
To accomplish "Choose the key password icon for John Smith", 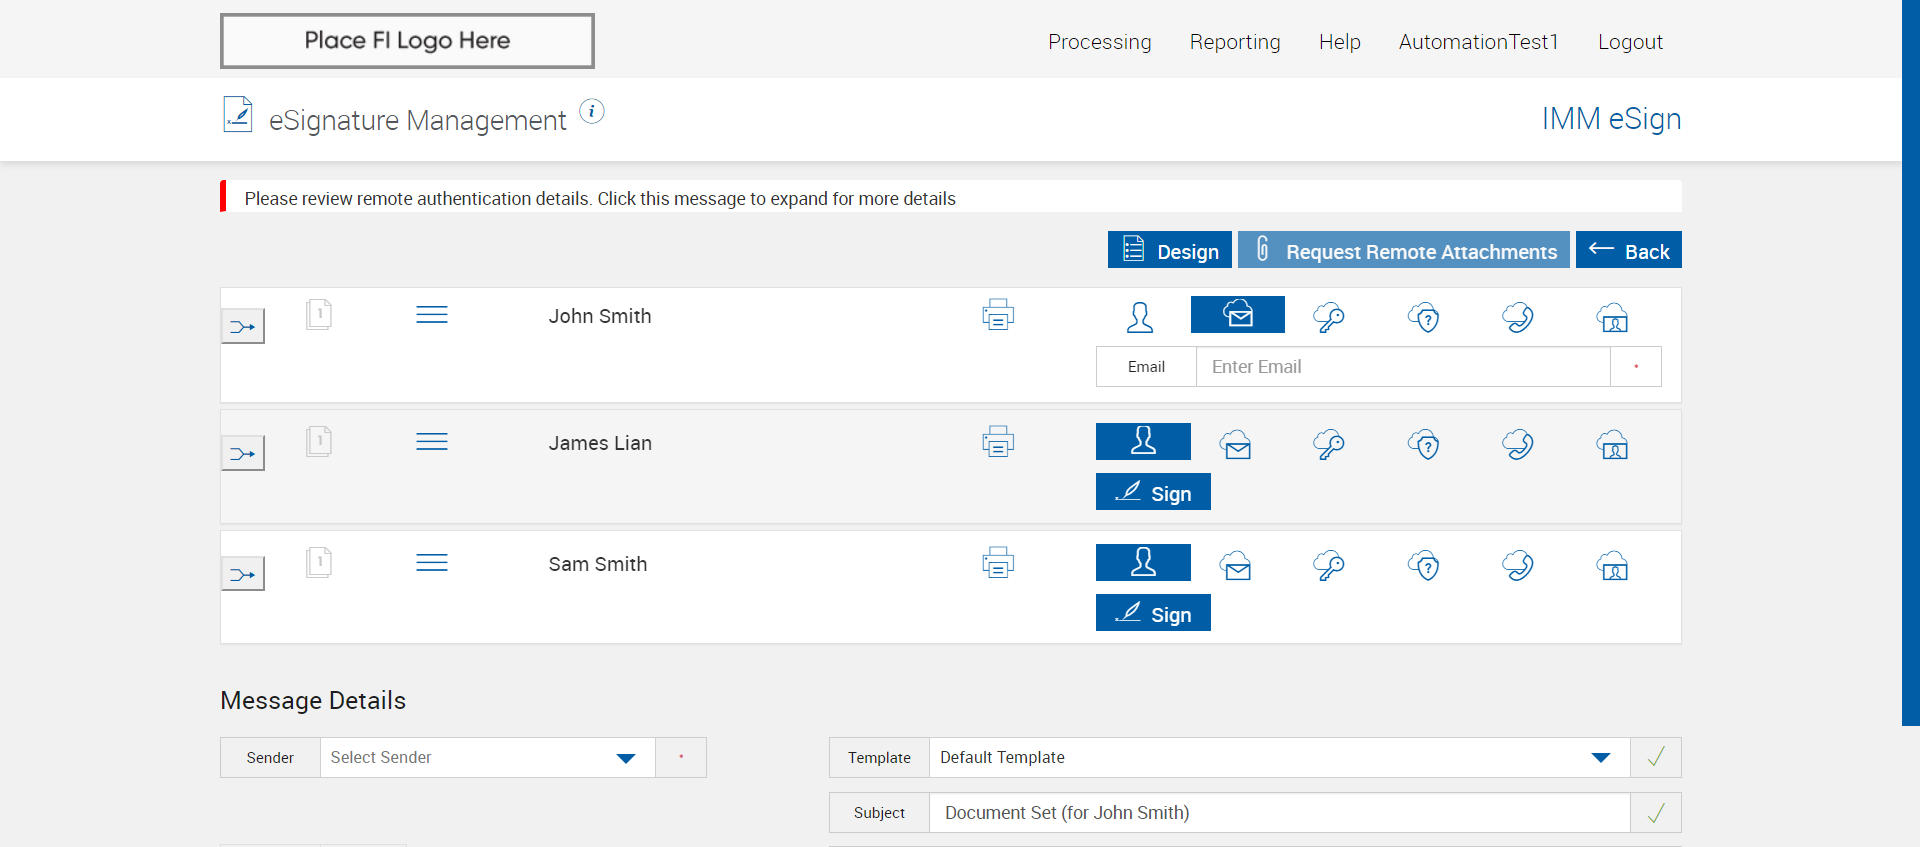I will coord(1329,317).
